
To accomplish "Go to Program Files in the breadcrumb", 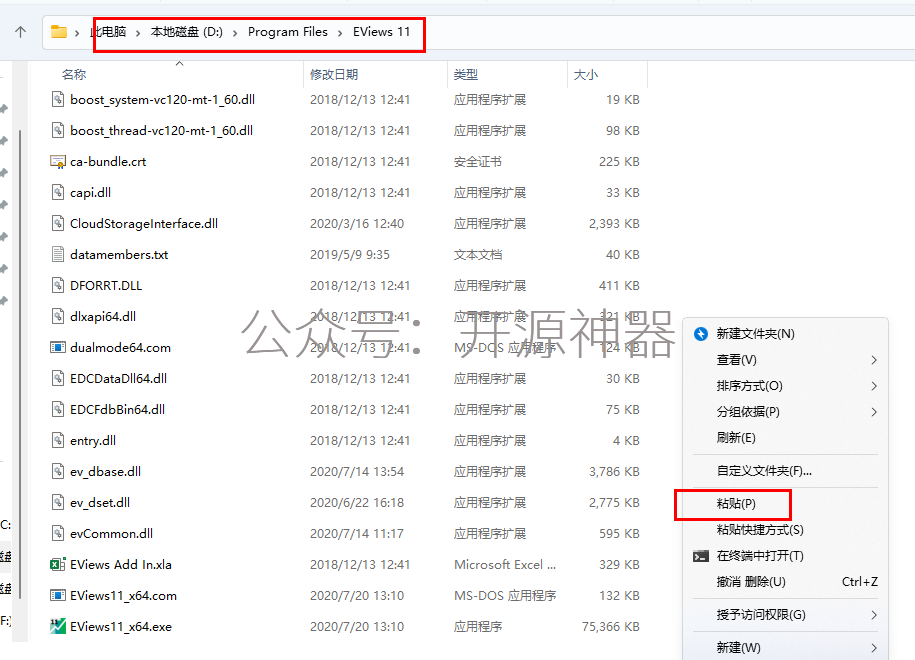I will click(x=288, y=32).
